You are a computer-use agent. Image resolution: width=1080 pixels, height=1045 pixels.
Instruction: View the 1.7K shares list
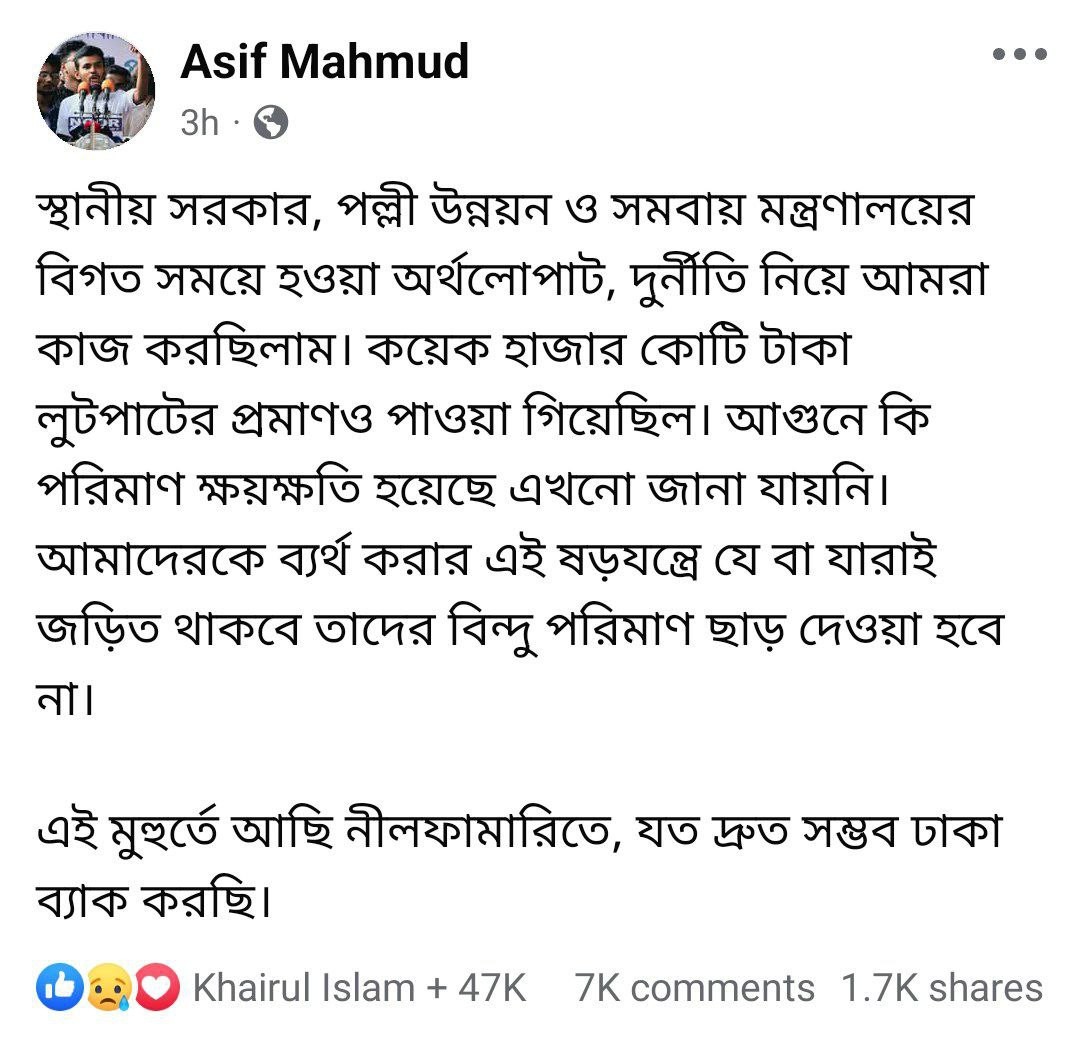[x=942, y=987]
